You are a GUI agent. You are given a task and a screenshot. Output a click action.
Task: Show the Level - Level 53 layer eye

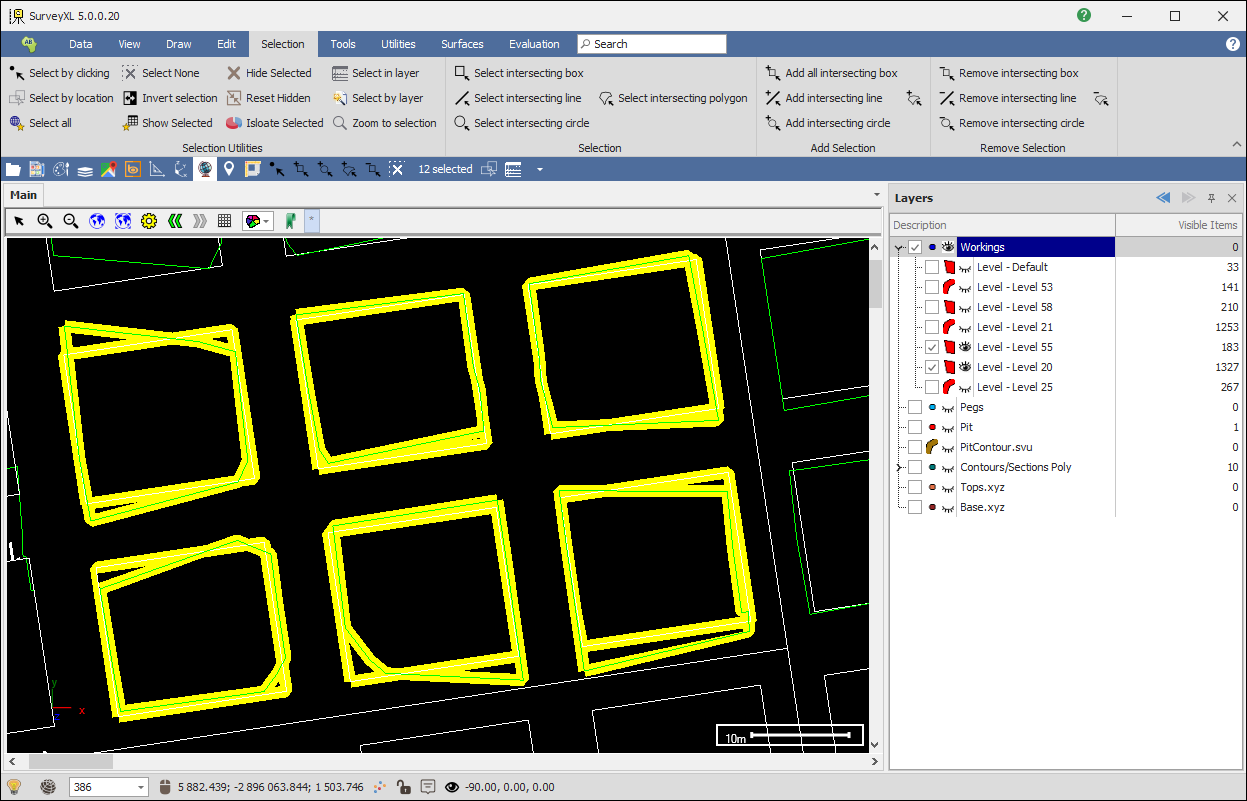pyautogui.click(x=966, y=288)
